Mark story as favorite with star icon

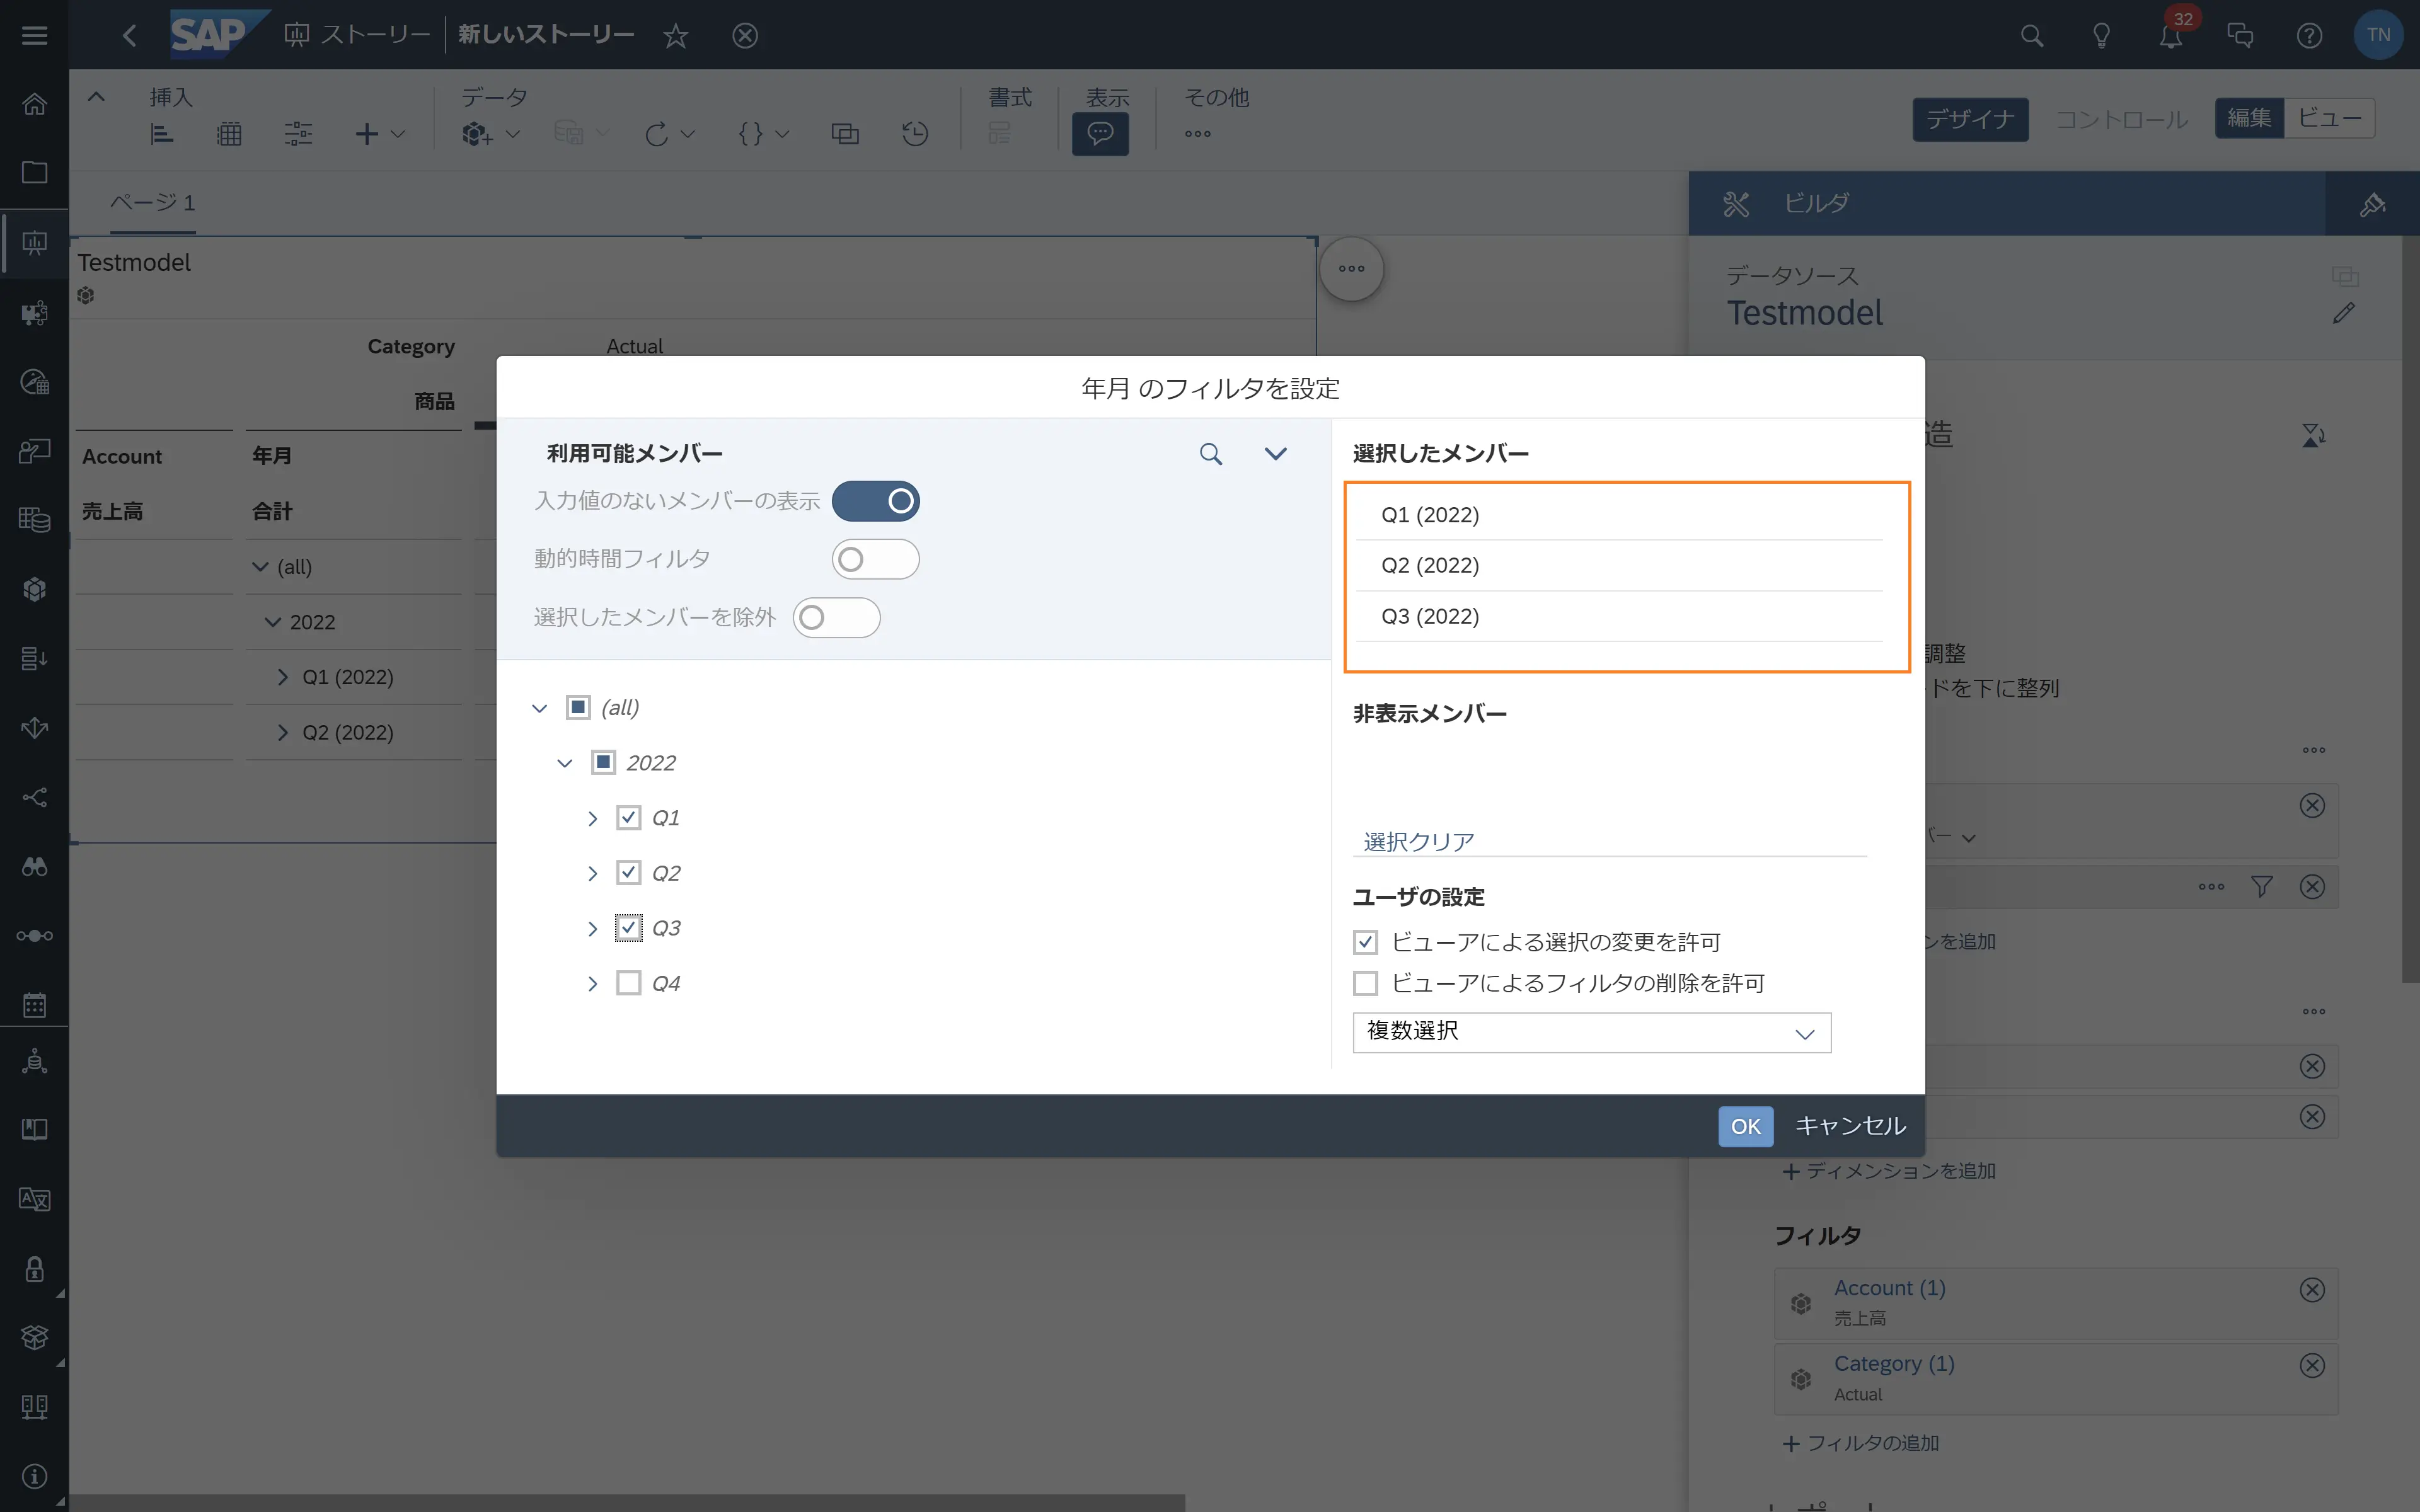pyautogui.click(x=676, y=36)
